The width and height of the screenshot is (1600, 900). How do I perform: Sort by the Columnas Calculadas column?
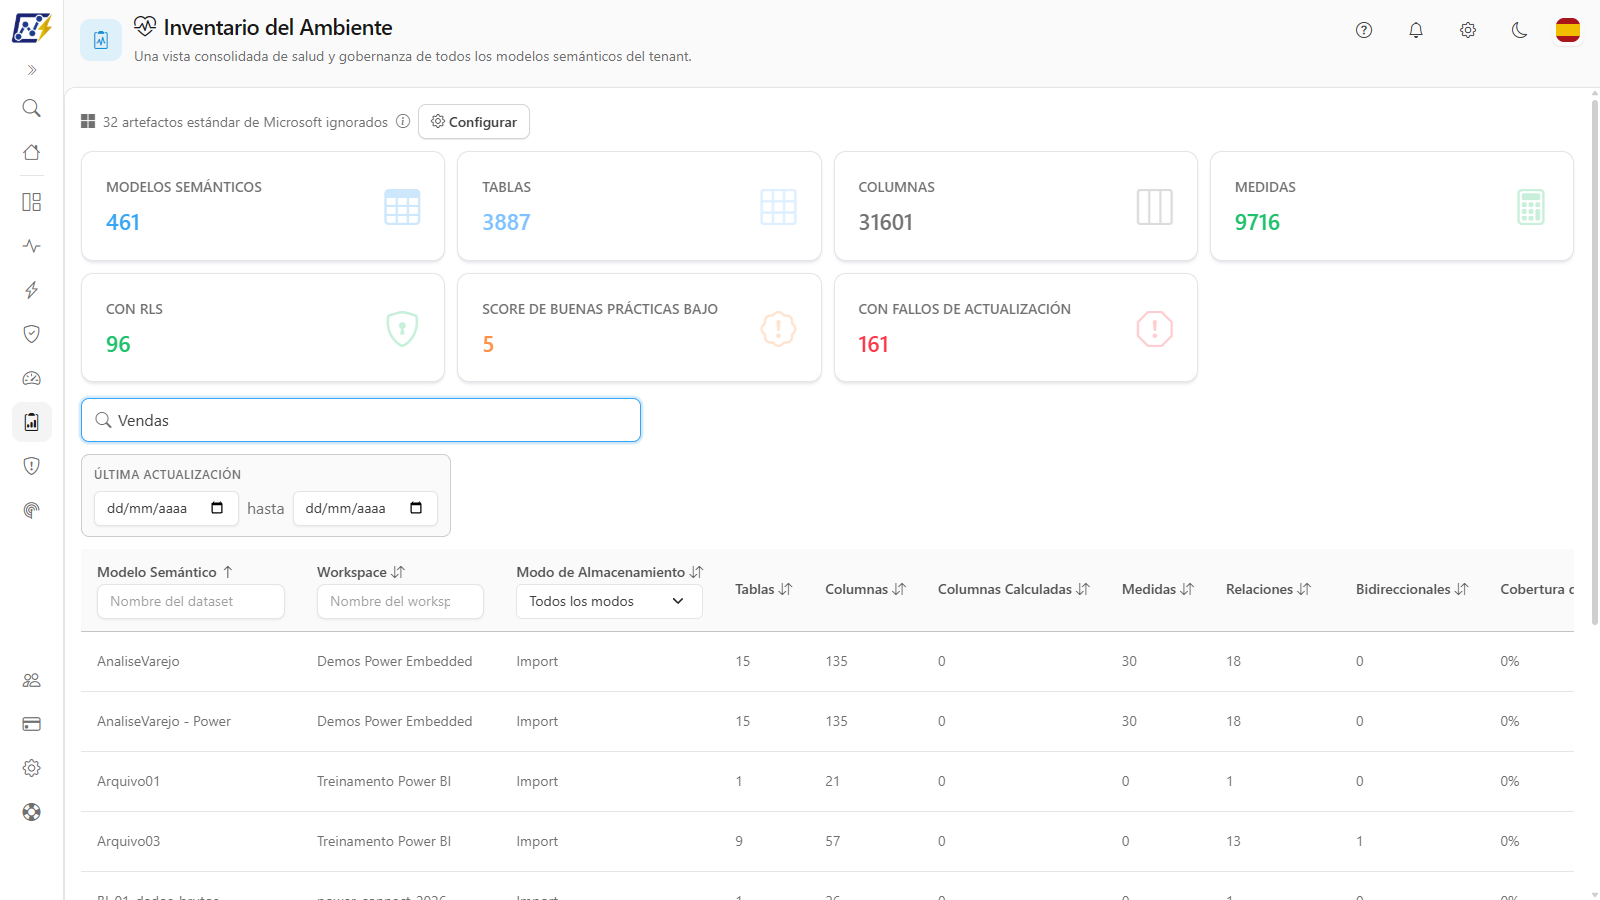[1014, 589]
